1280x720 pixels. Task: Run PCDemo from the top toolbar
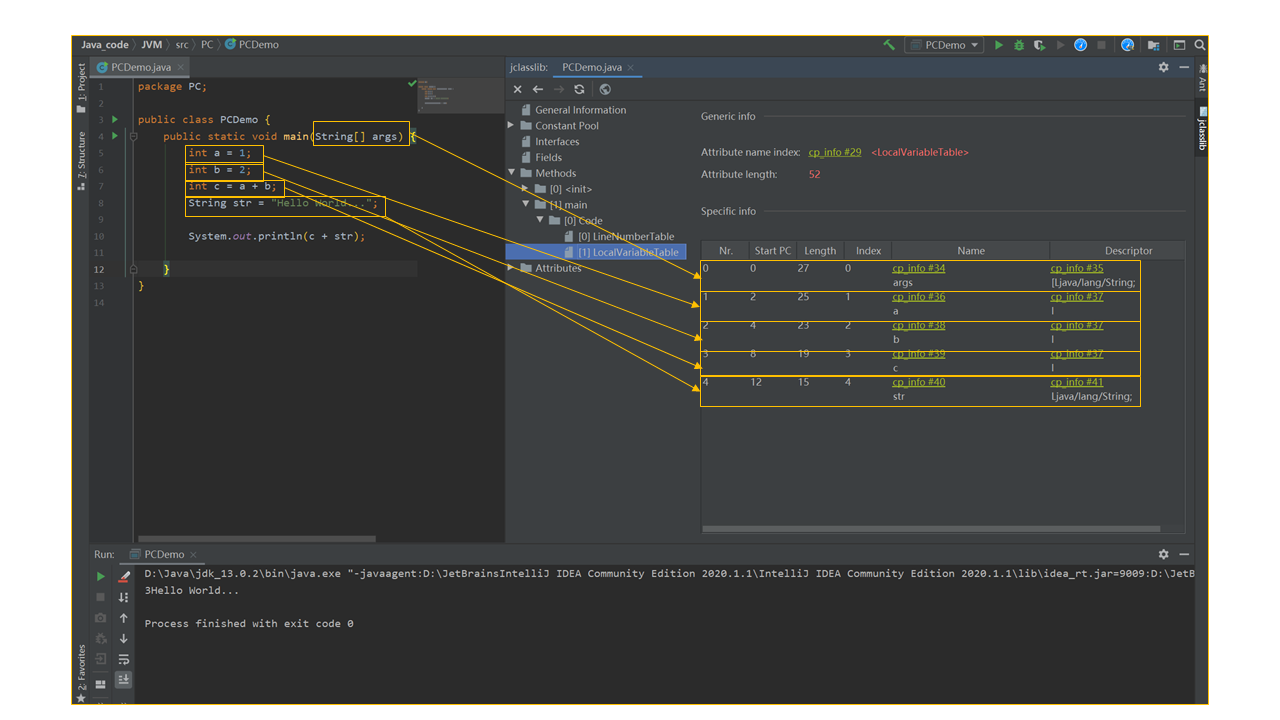[998, 45]
